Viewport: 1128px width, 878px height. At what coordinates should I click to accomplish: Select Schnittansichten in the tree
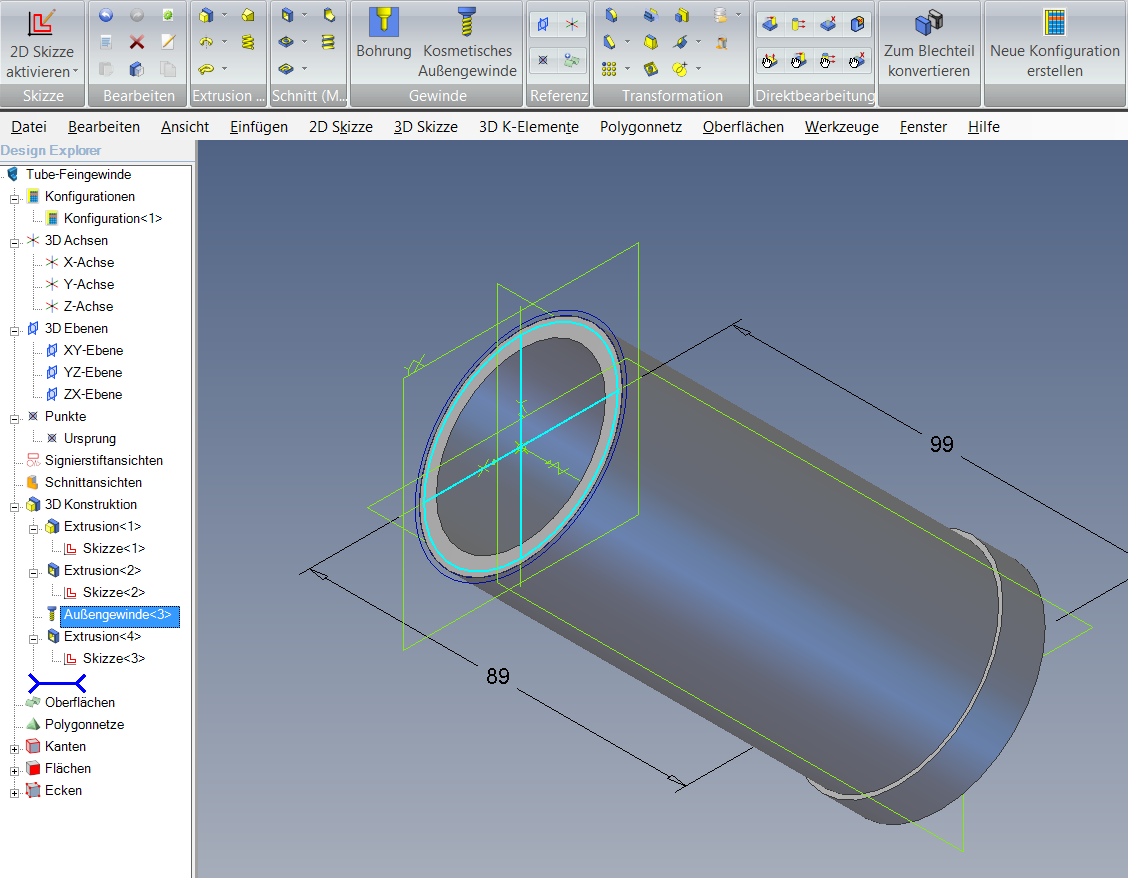[x=94, y=482]
